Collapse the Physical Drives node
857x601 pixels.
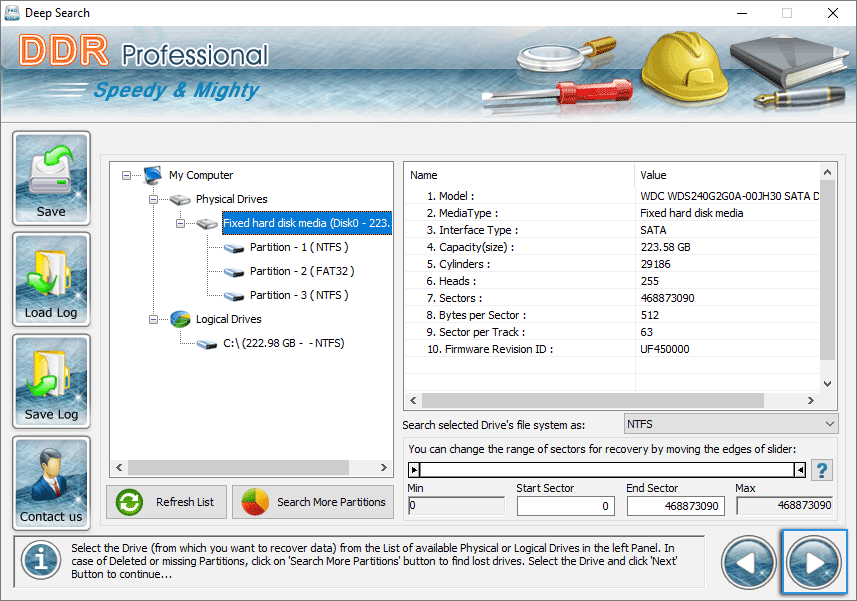pyautogui.click(x=154, y=199)
